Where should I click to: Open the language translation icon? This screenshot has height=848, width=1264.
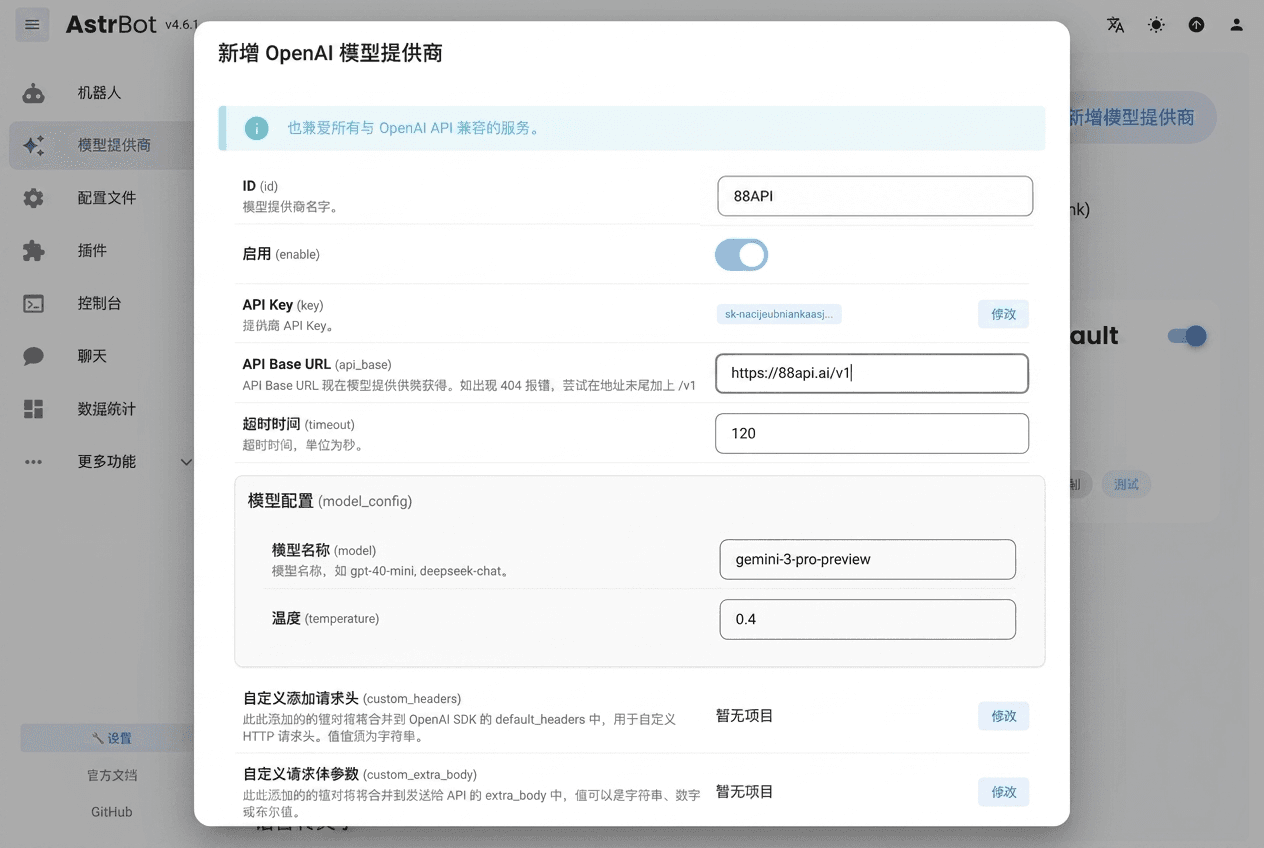pos(1116,25)
